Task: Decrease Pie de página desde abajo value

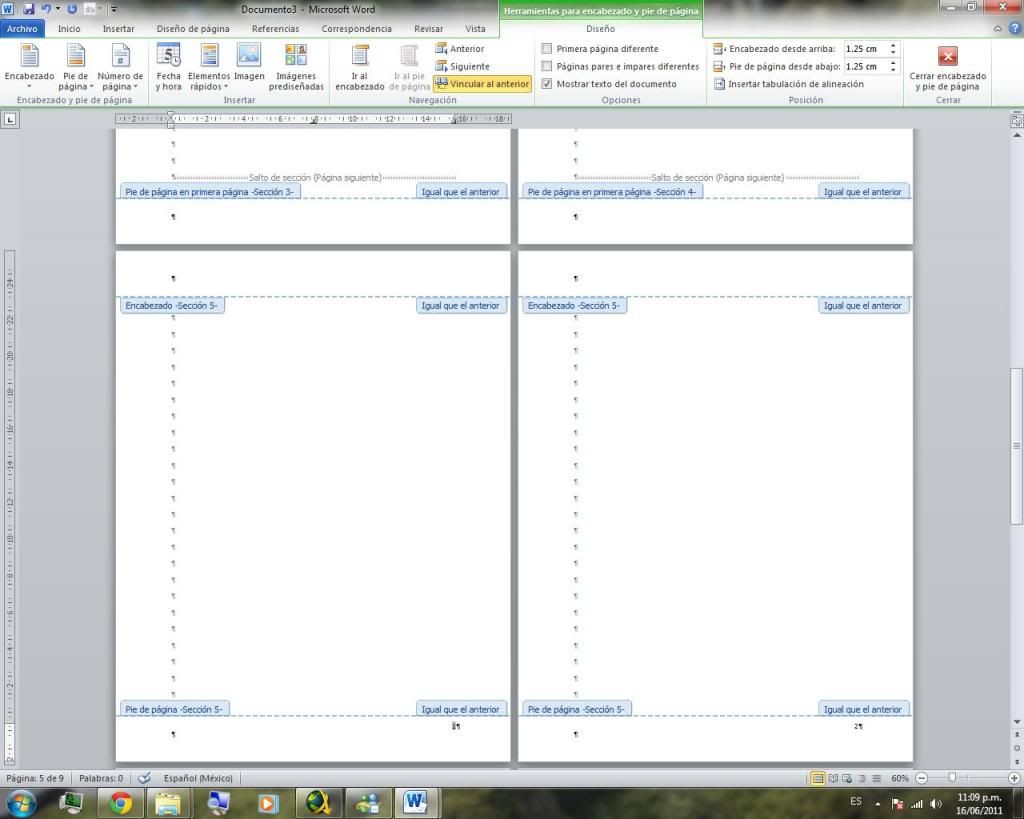Action: tap(893, 69)
